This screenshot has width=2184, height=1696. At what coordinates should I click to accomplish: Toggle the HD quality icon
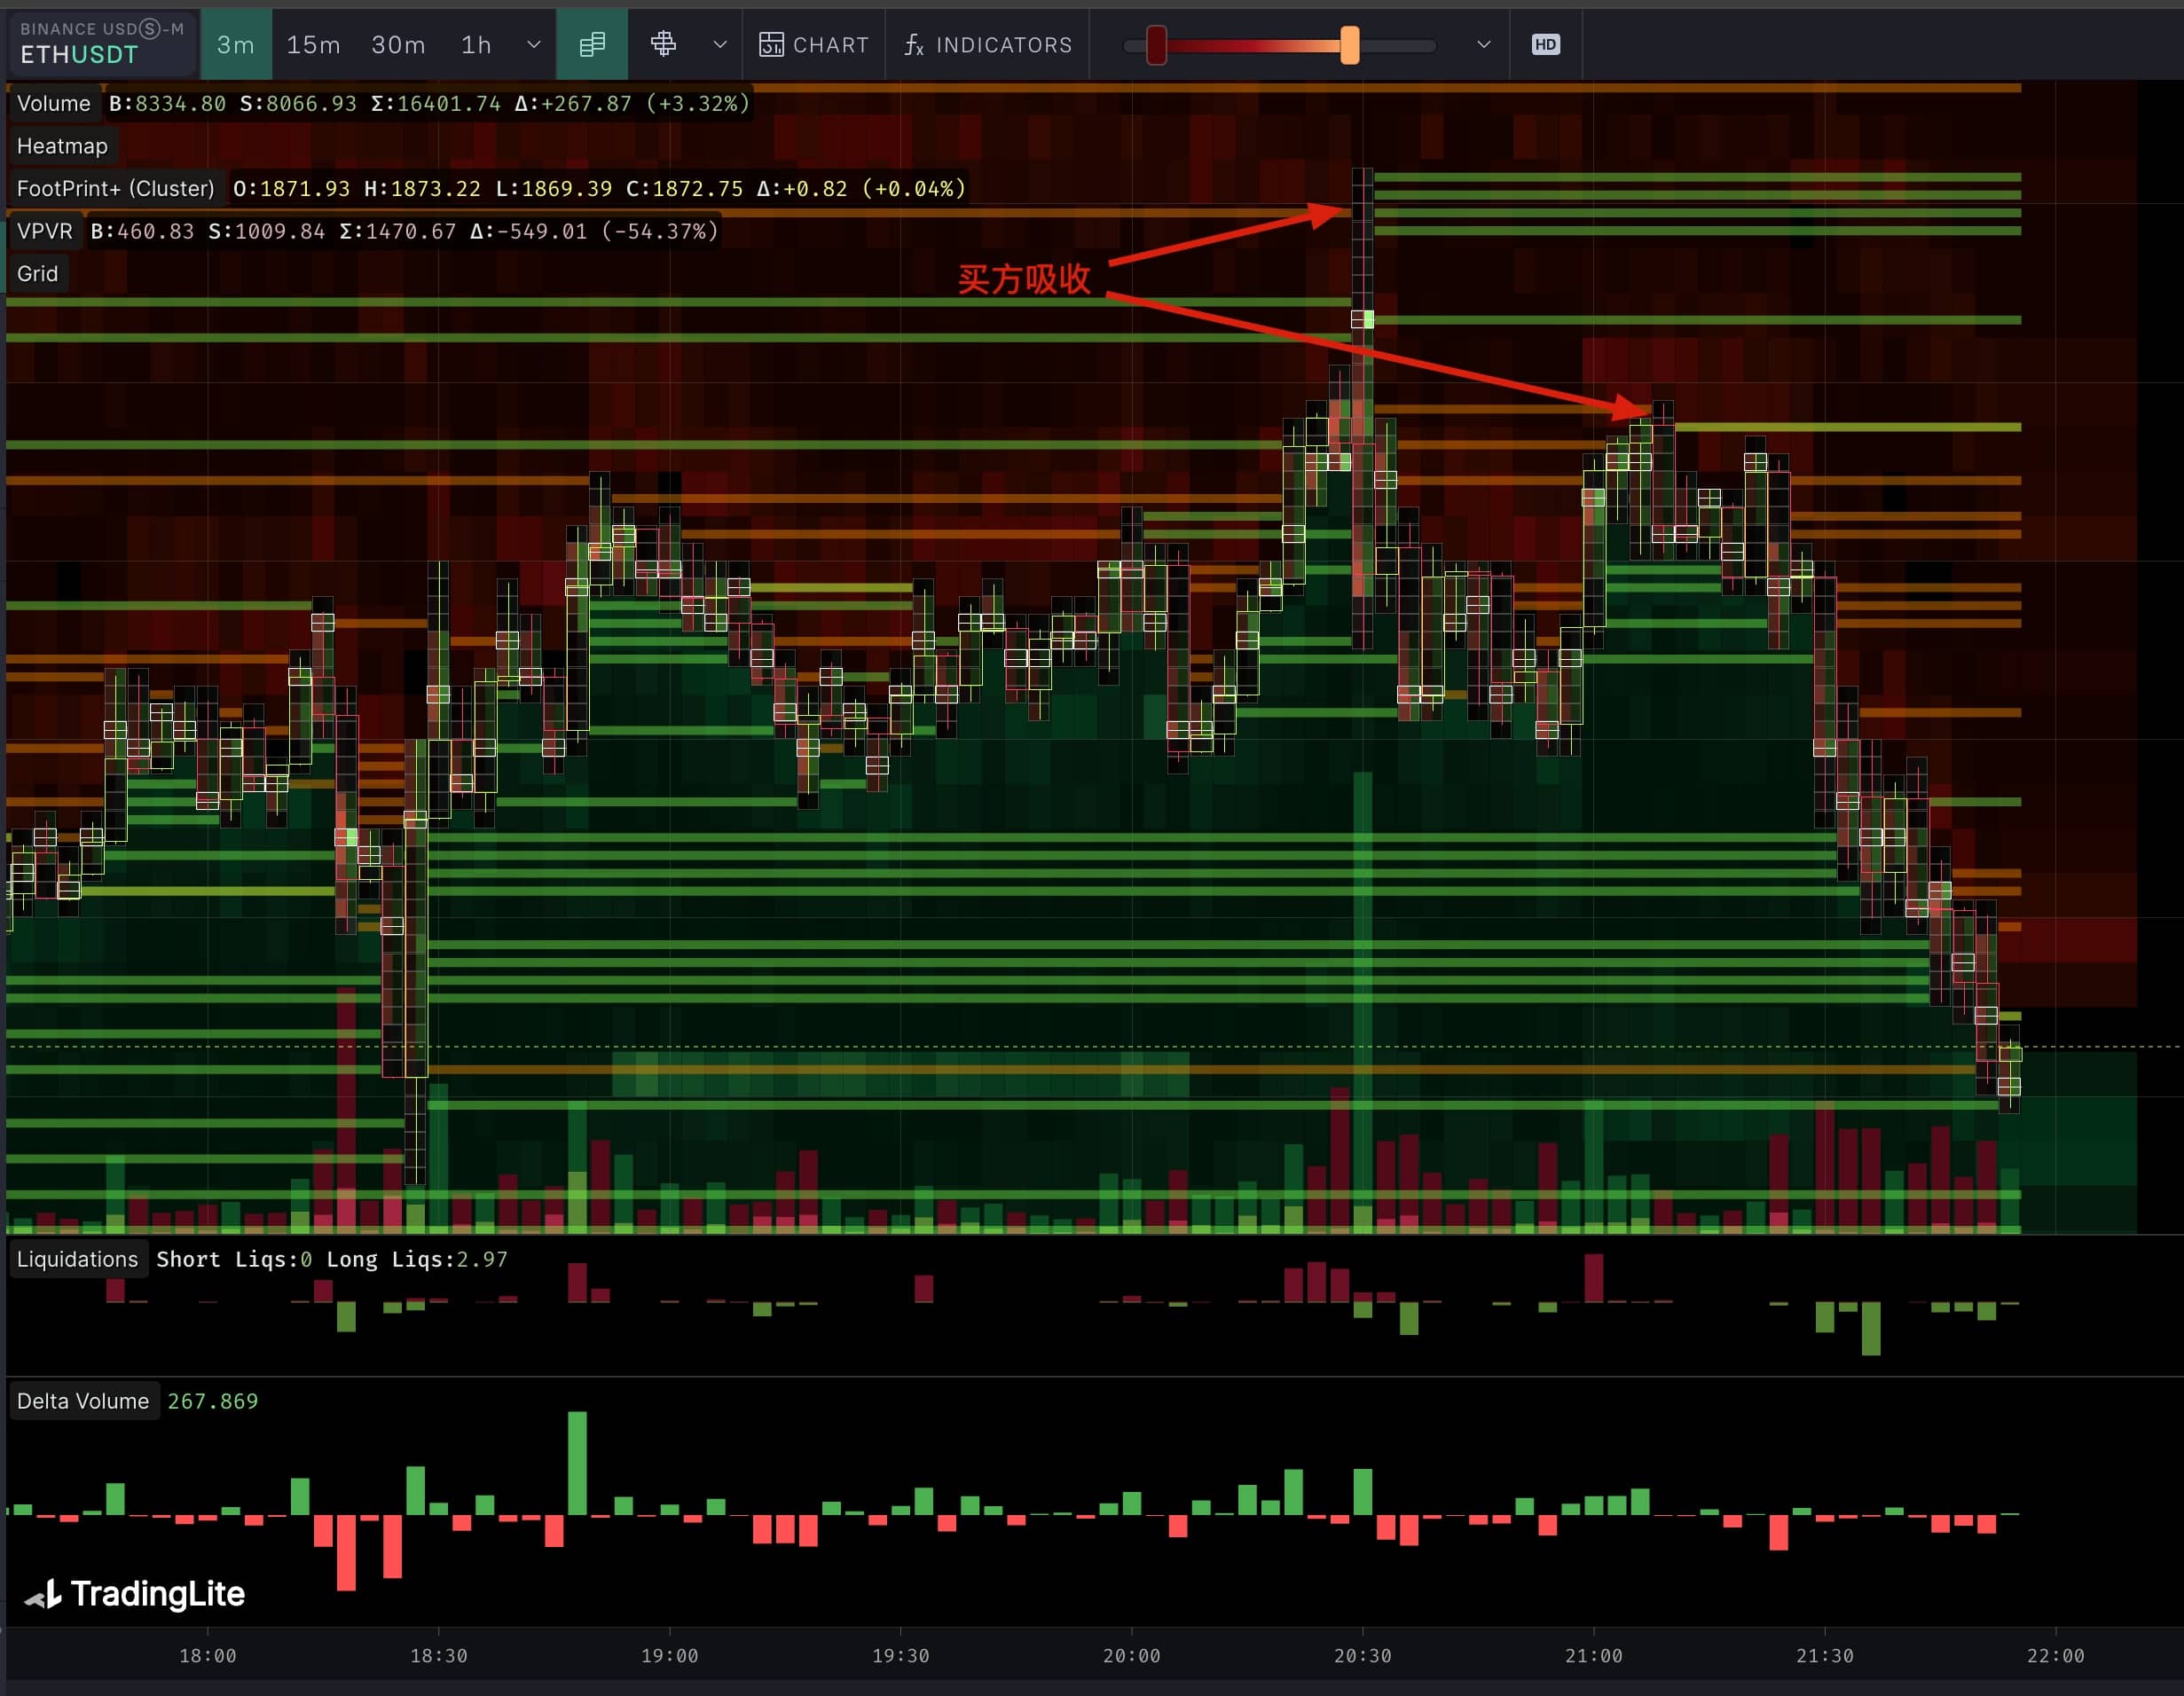pyautogui.click(x=1545, y=45)
